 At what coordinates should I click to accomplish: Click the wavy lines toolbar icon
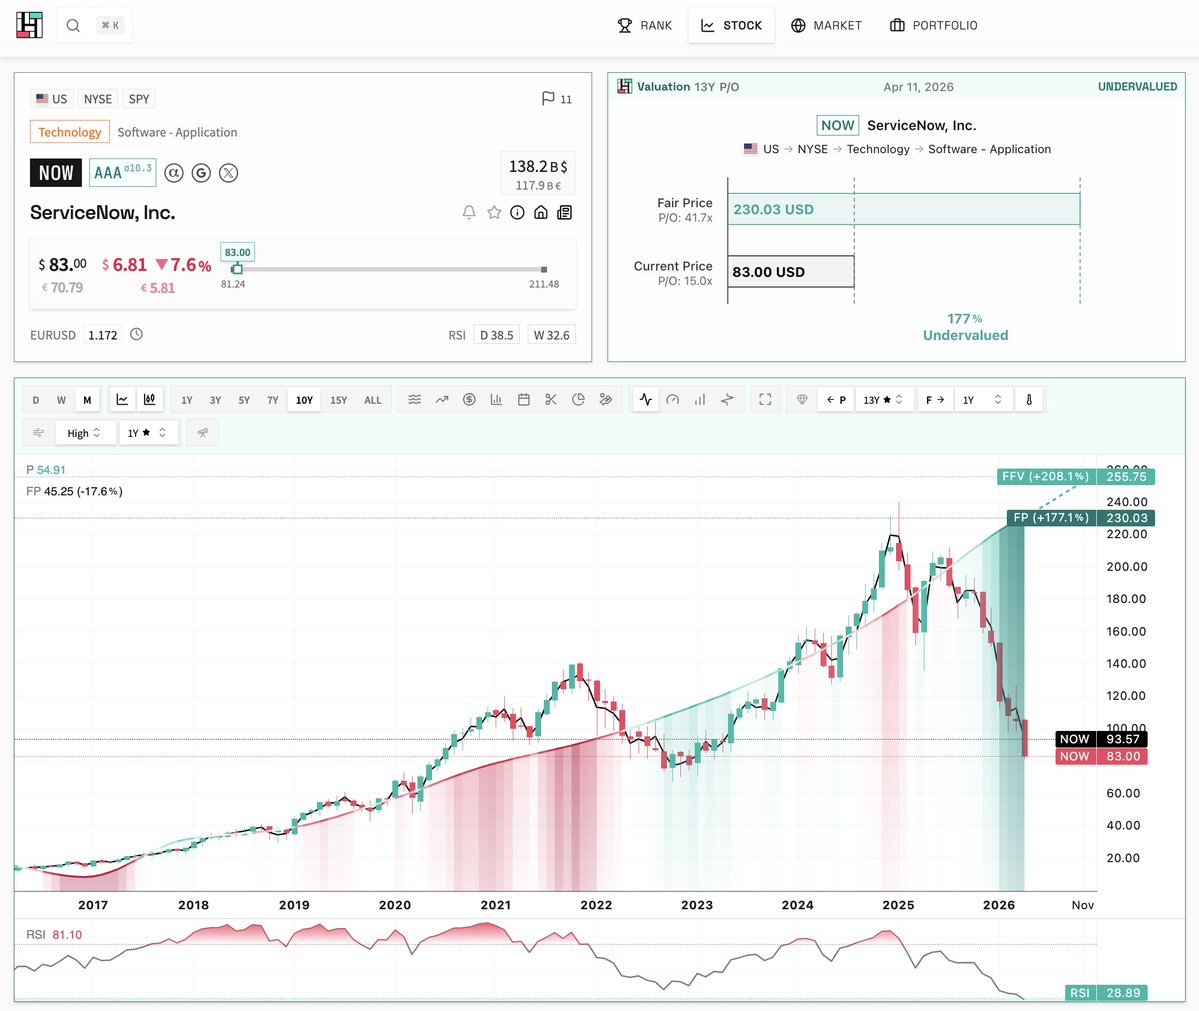click(x=414, y=399)
